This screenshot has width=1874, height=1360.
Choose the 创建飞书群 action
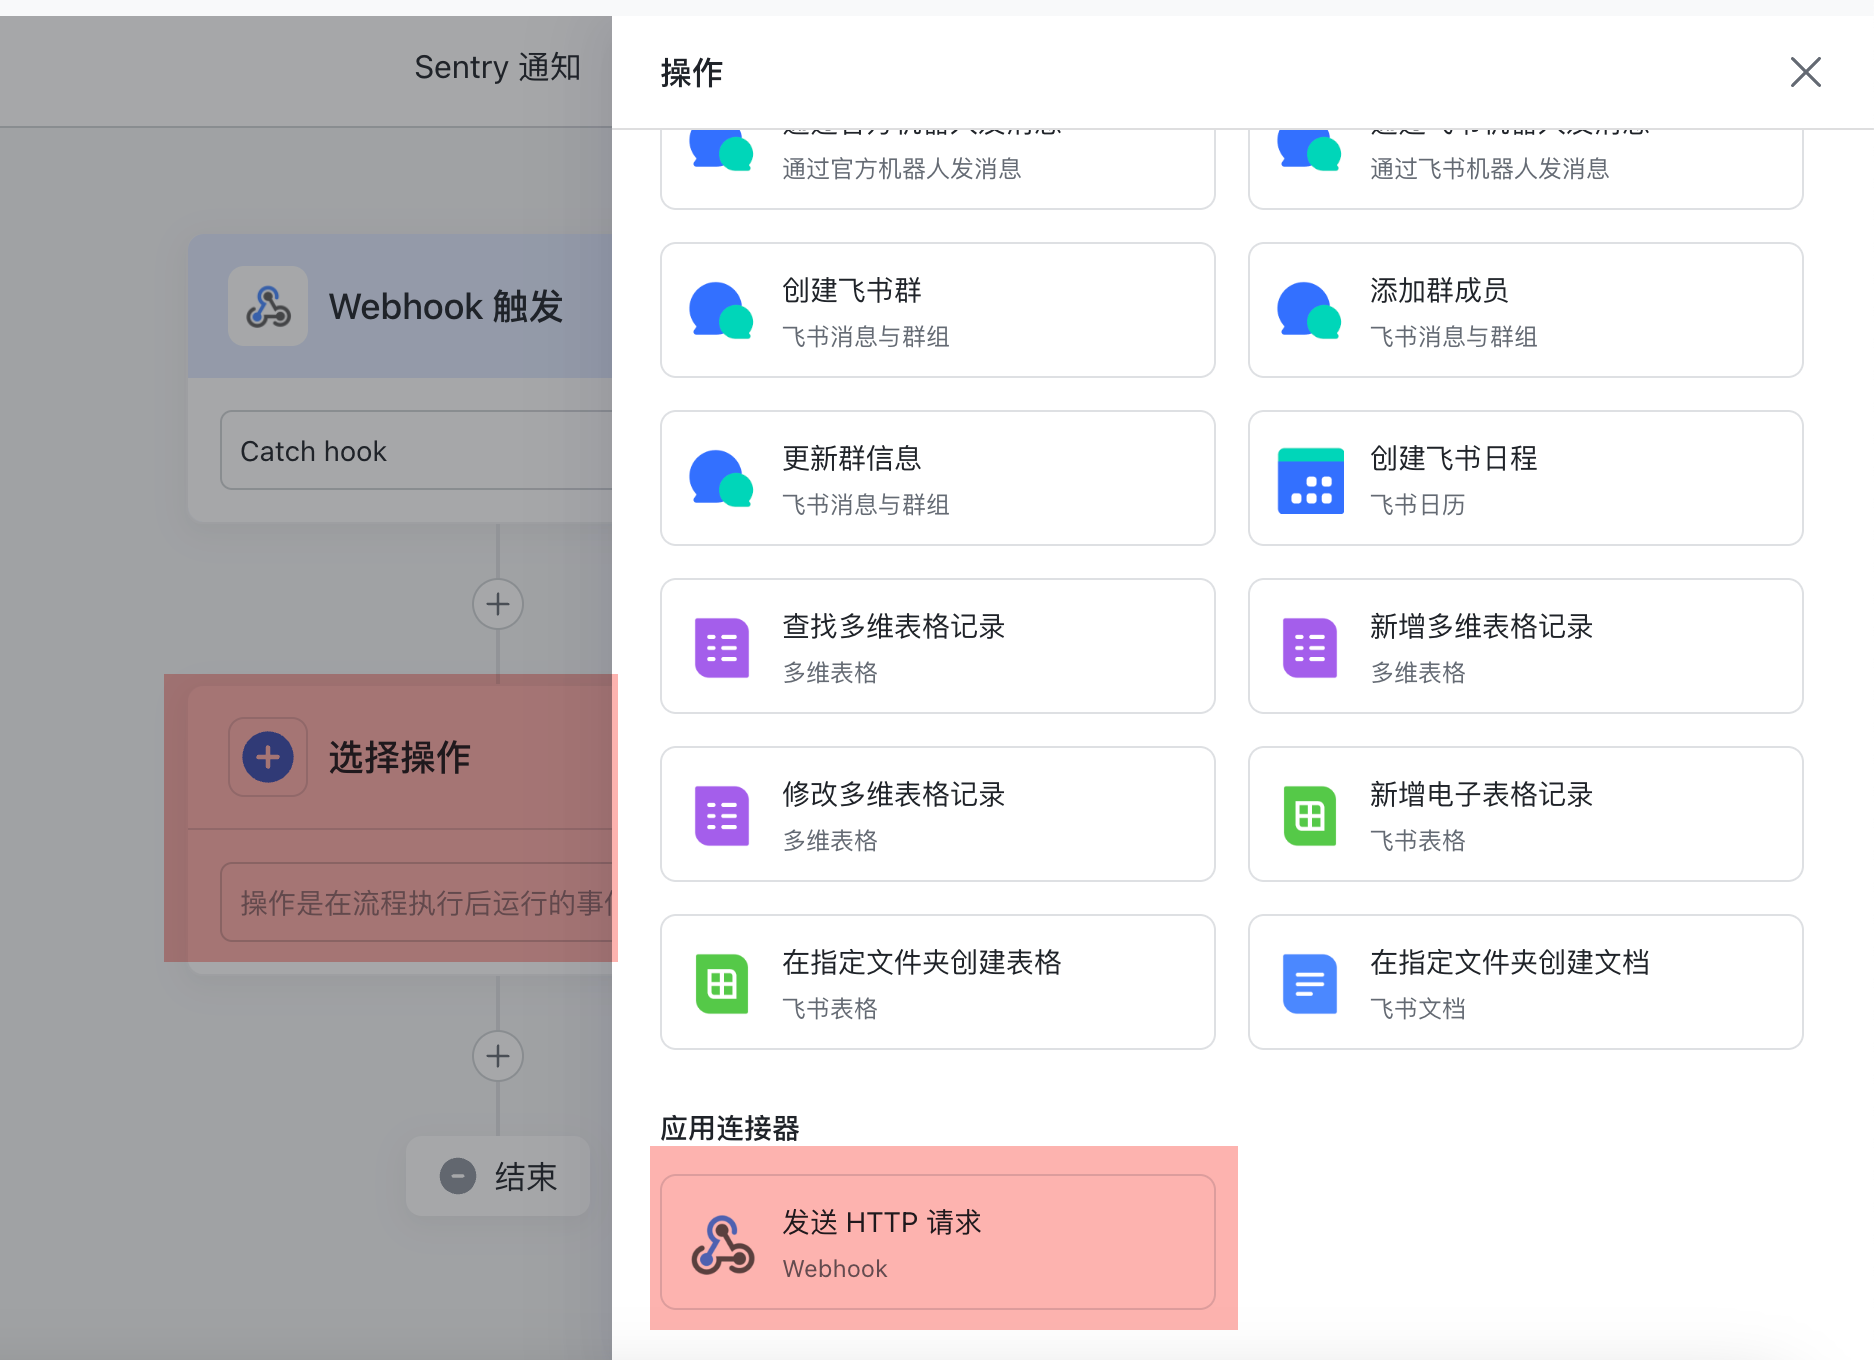[938, 310]
